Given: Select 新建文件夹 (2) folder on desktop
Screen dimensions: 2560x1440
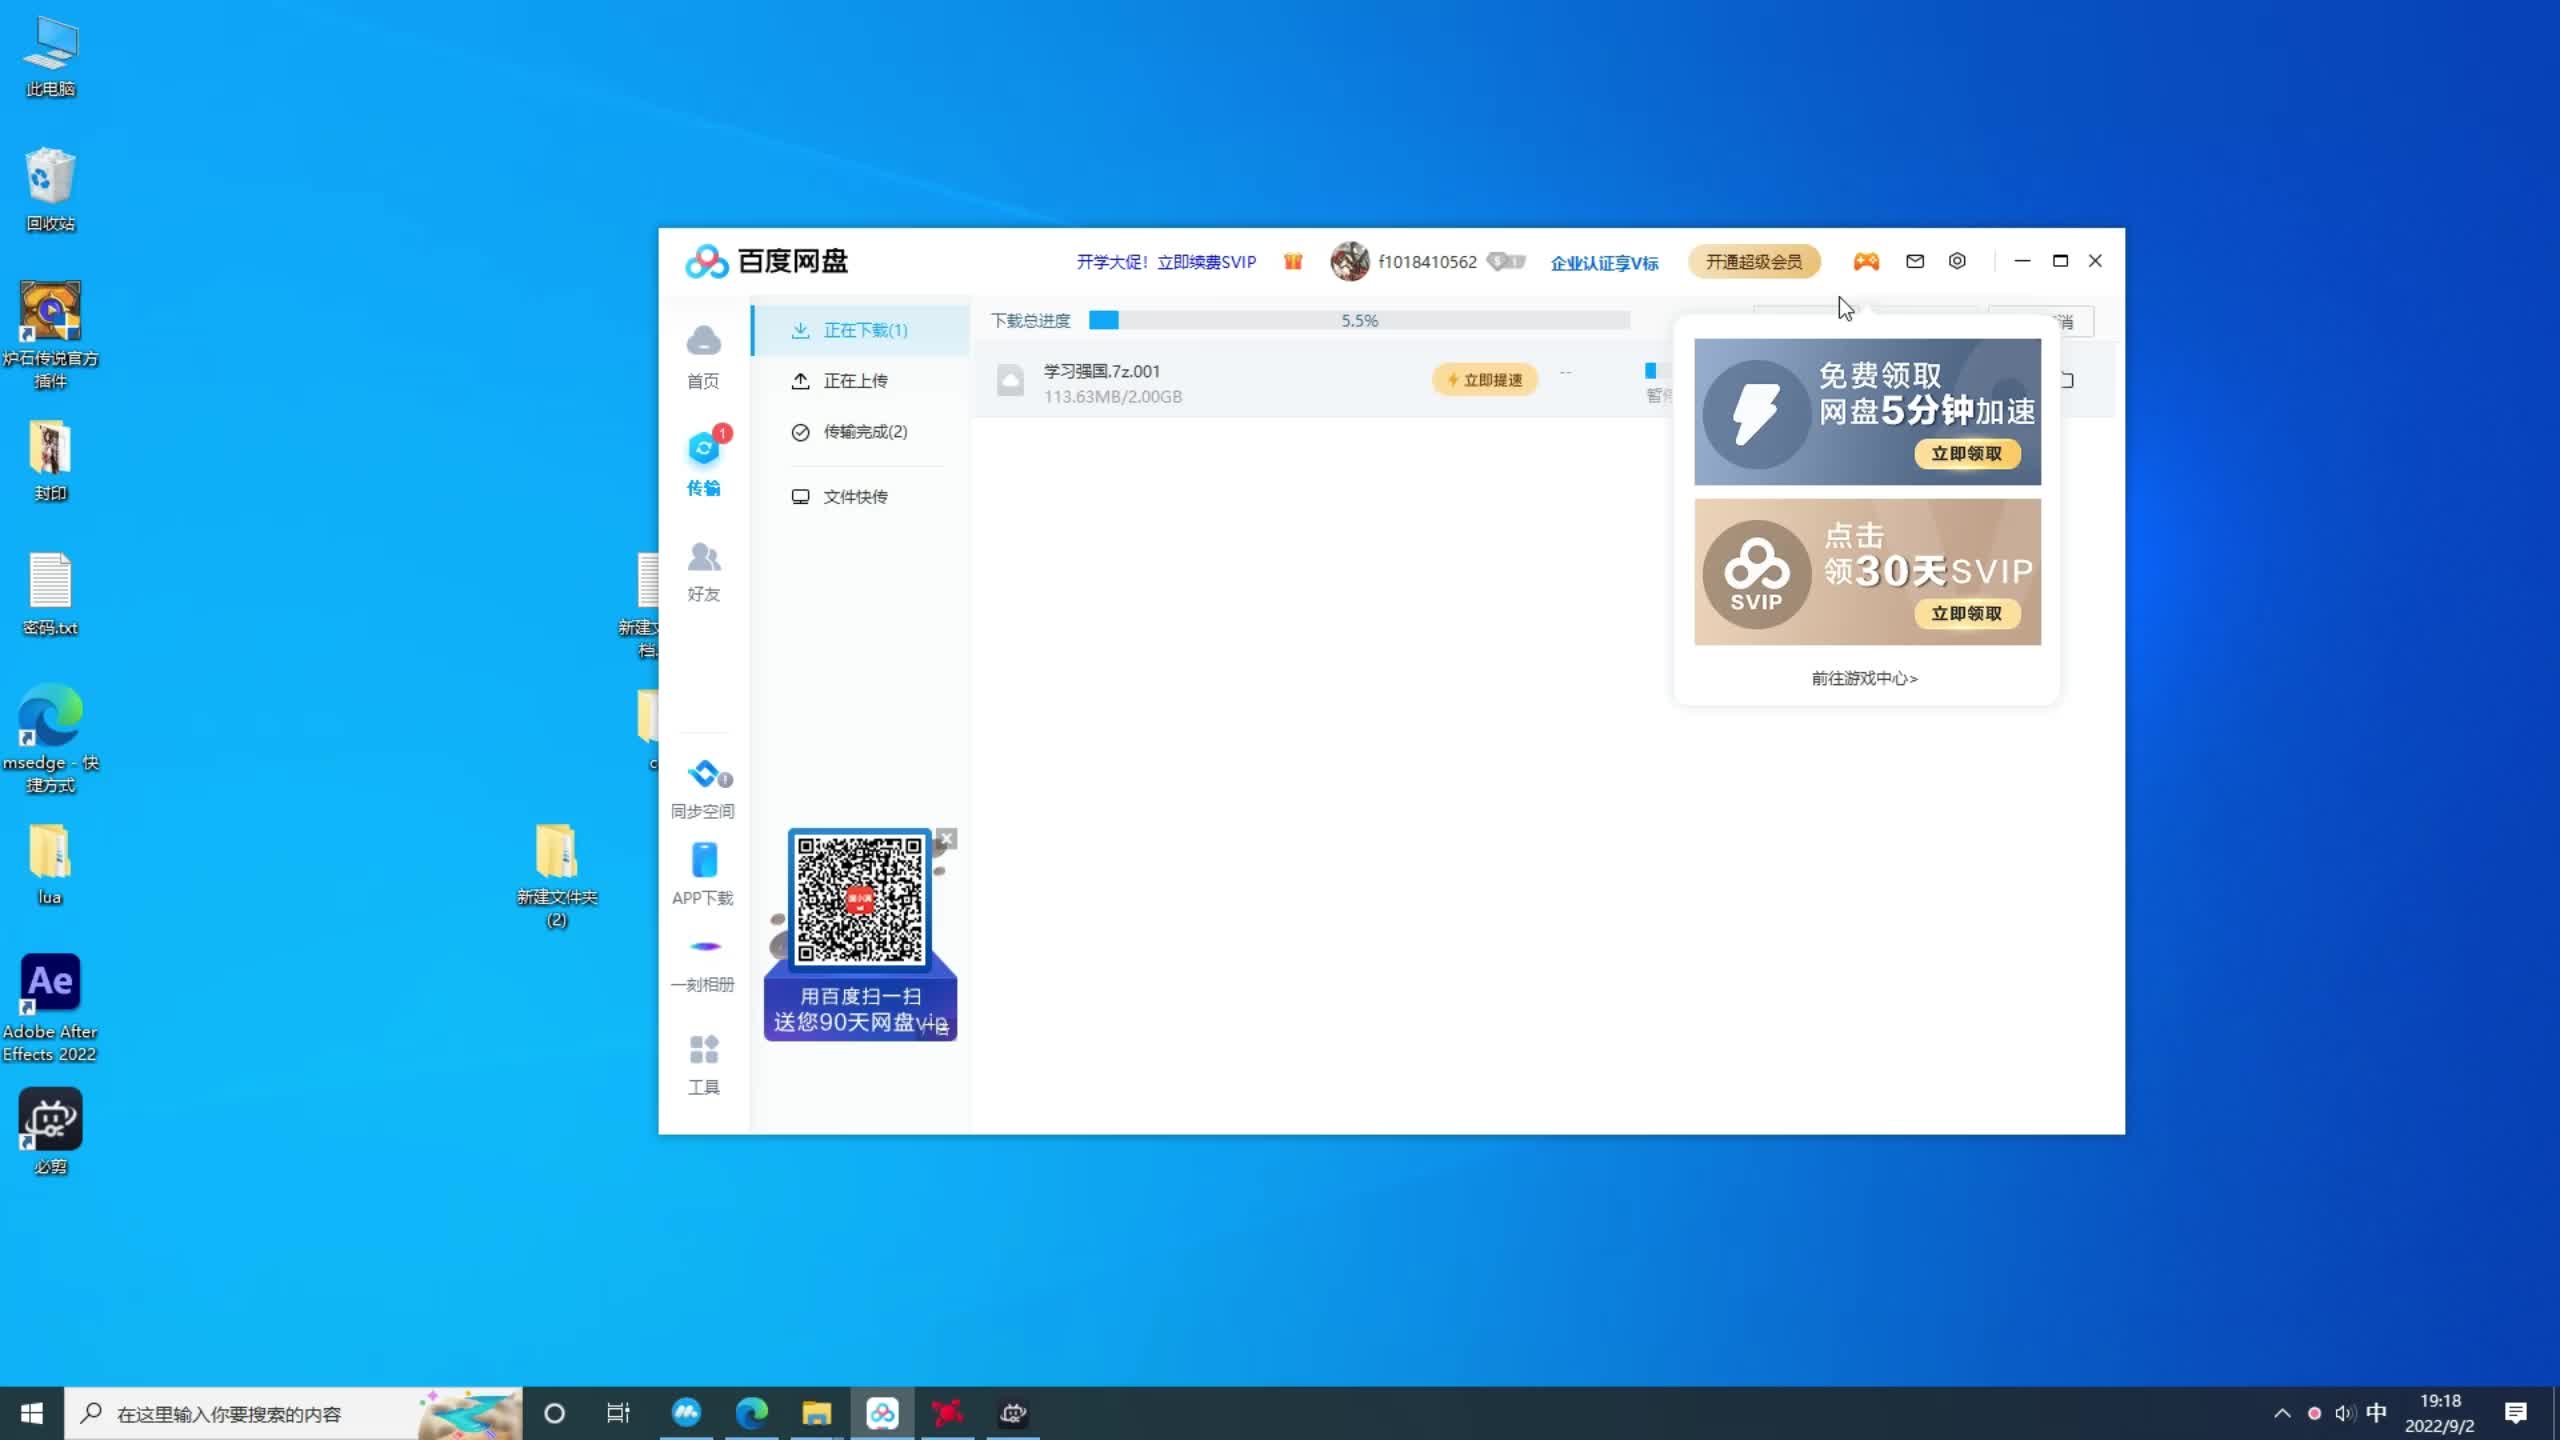Looking at the screenshot, I should coord(556,875).
